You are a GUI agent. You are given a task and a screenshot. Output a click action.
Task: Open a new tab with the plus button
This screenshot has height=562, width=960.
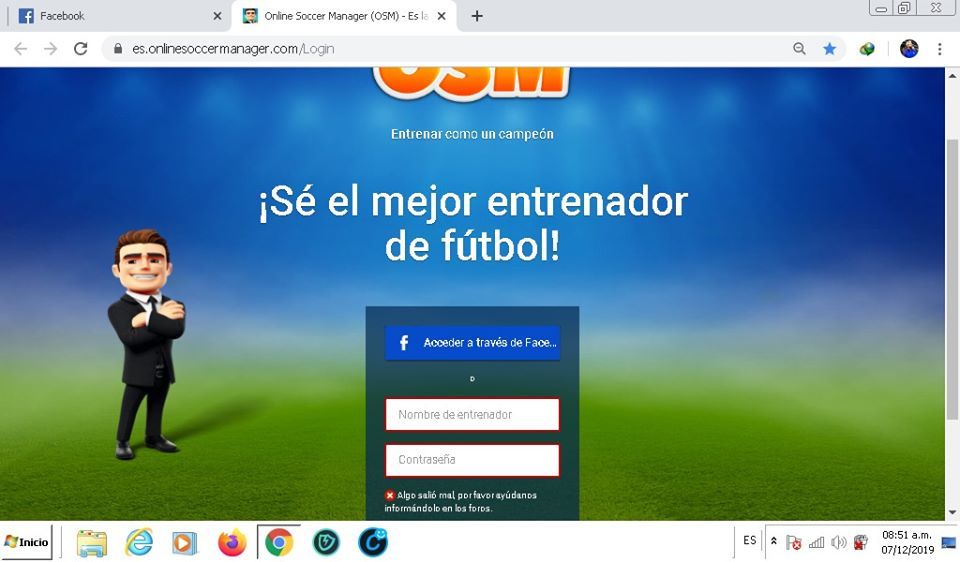tap(477, 16)
